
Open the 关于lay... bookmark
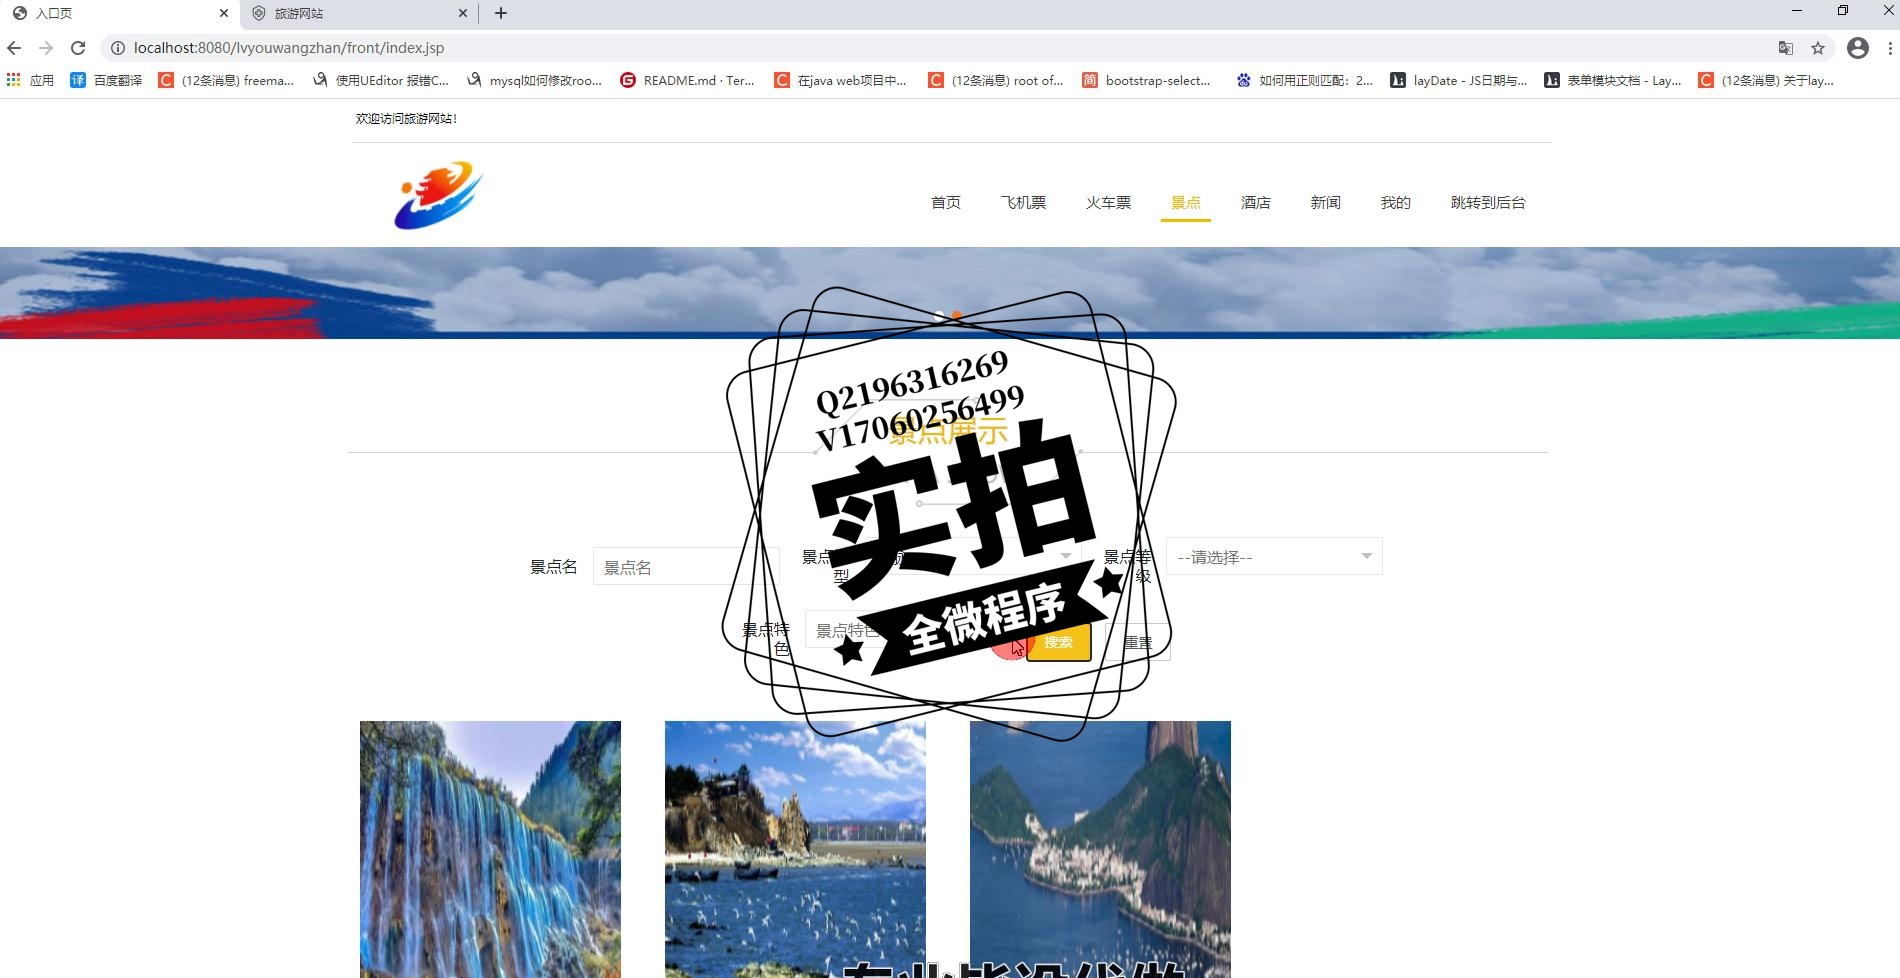1766,80
